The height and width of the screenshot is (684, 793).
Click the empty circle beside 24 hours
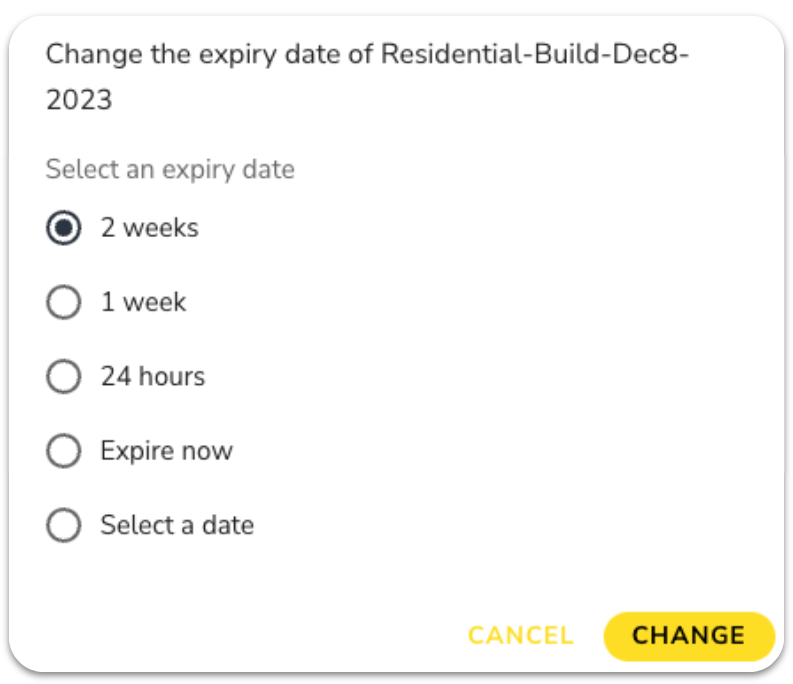click(64, 377)
